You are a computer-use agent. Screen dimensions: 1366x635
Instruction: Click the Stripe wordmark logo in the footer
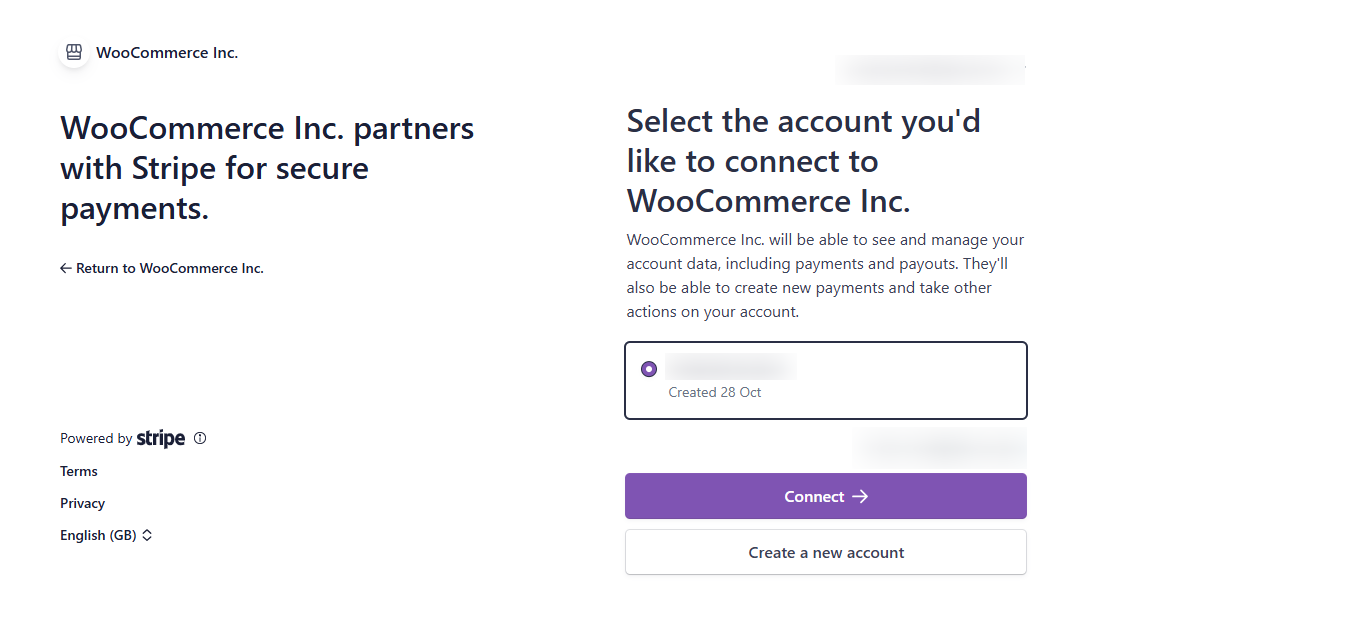pos(161,437)
